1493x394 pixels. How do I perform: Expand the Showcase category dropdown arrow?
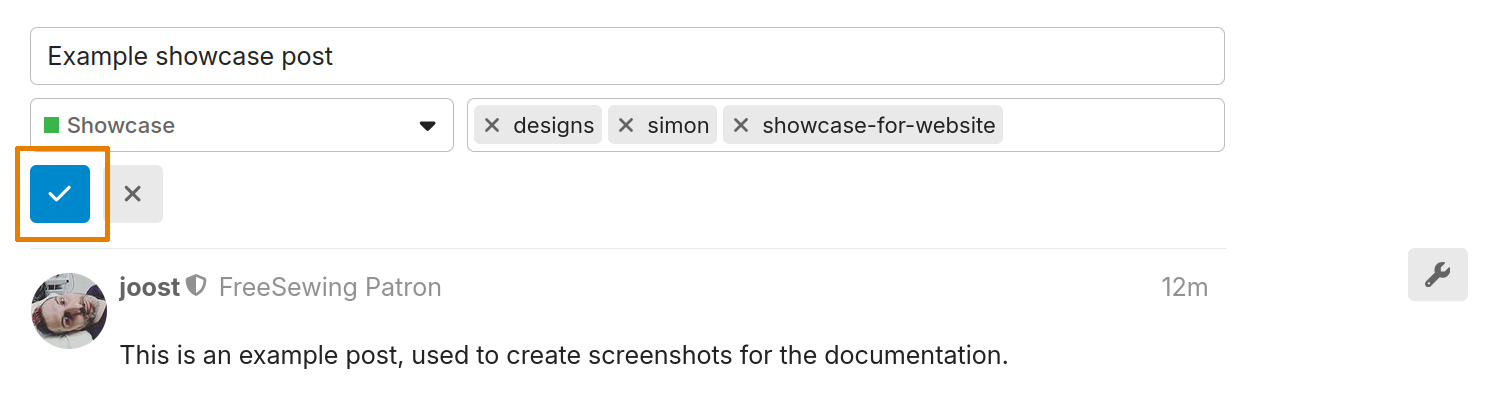coord(427,126)
